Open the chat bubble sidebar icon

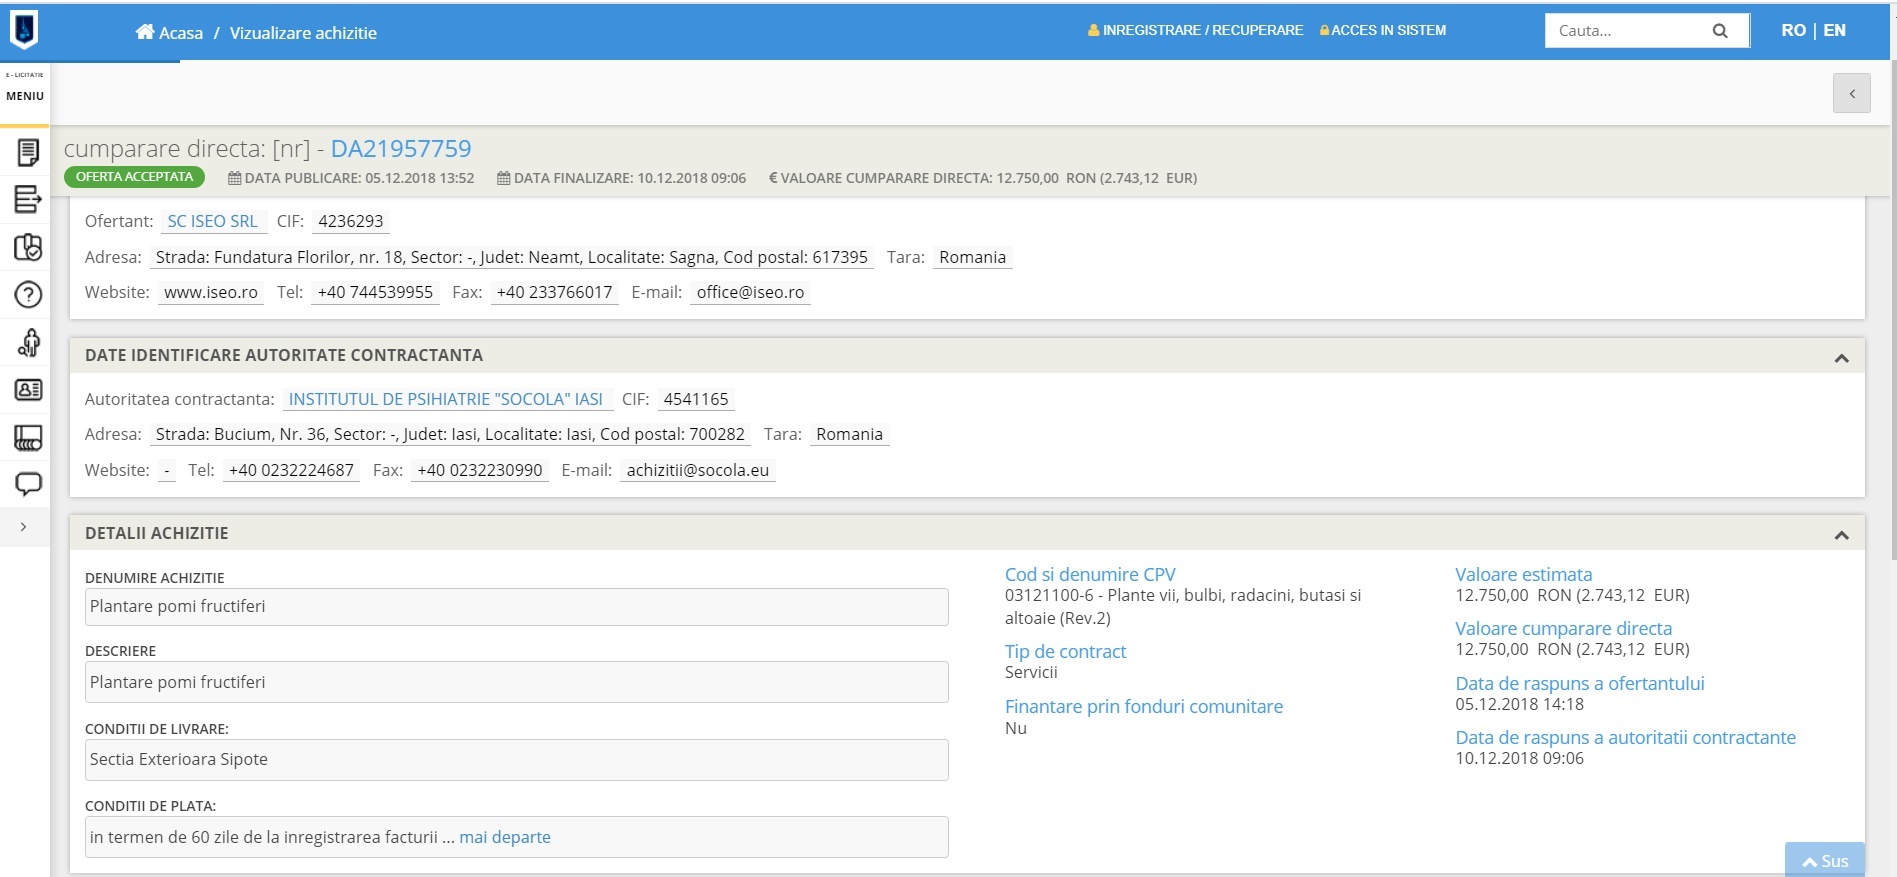28,485
